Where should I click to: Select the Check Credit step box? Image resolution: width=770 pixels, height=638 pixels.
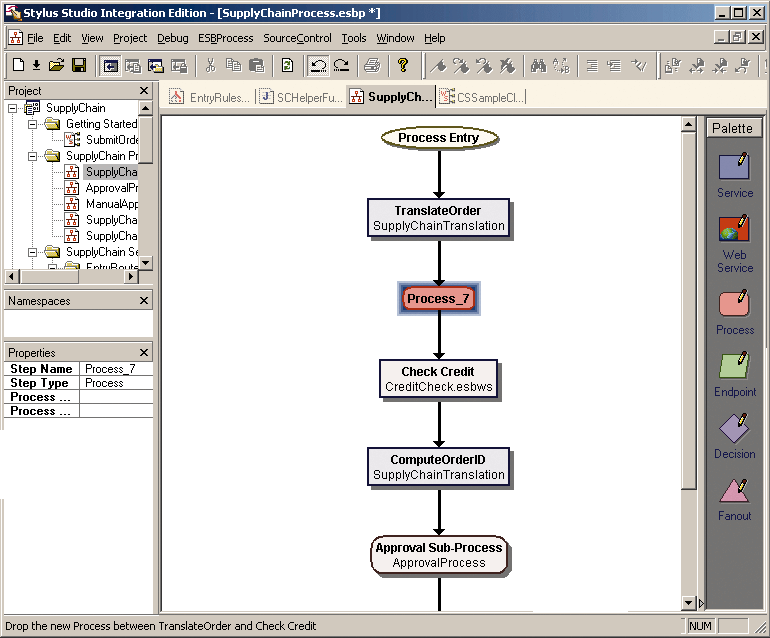coord(439,379)
